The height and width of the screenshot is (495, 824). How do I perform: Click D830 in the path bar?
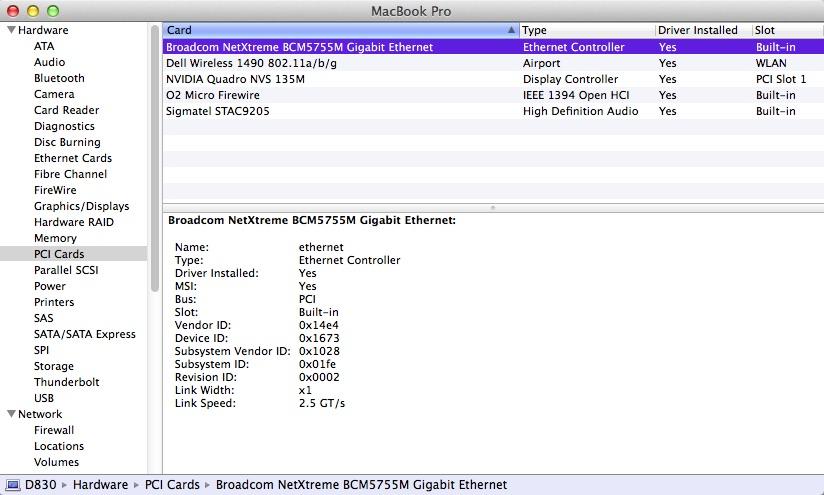click(x=40, y=484)
